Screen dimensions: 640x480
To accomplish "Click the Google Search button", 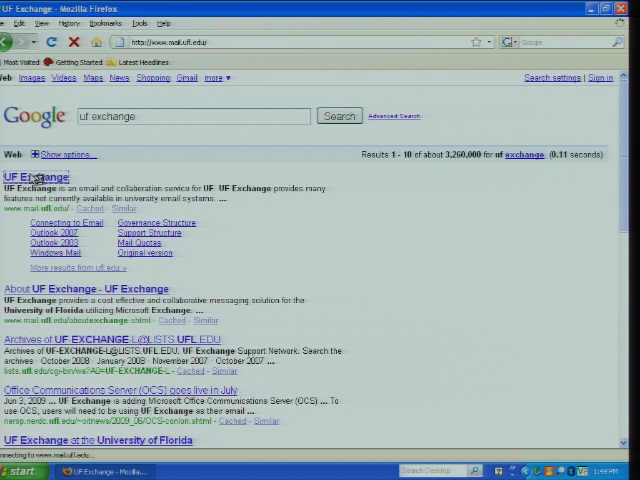I will click(x=340, y=116).
